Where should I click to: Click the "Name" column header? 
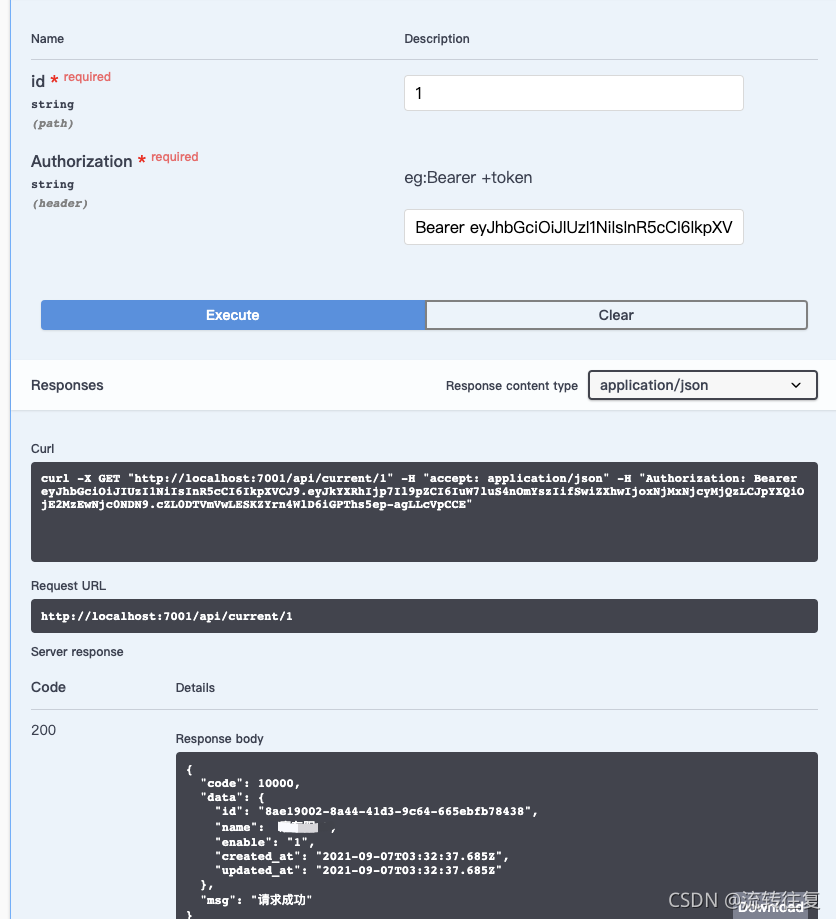pos(47,39)
